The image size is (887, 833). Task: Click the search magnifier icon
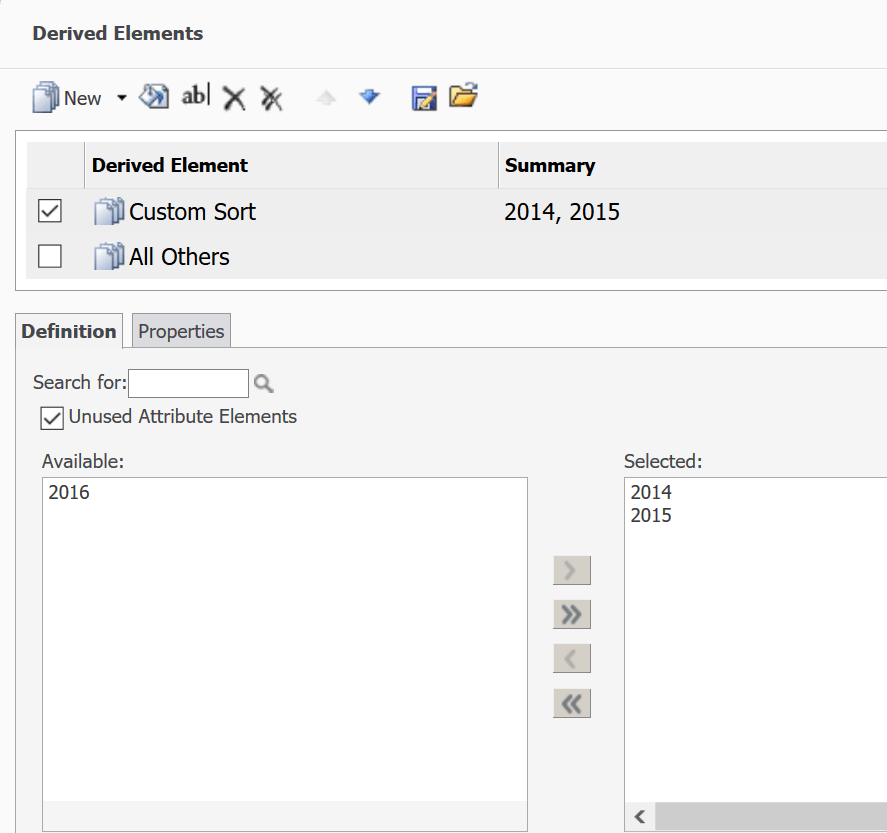[x=264, y=383]
